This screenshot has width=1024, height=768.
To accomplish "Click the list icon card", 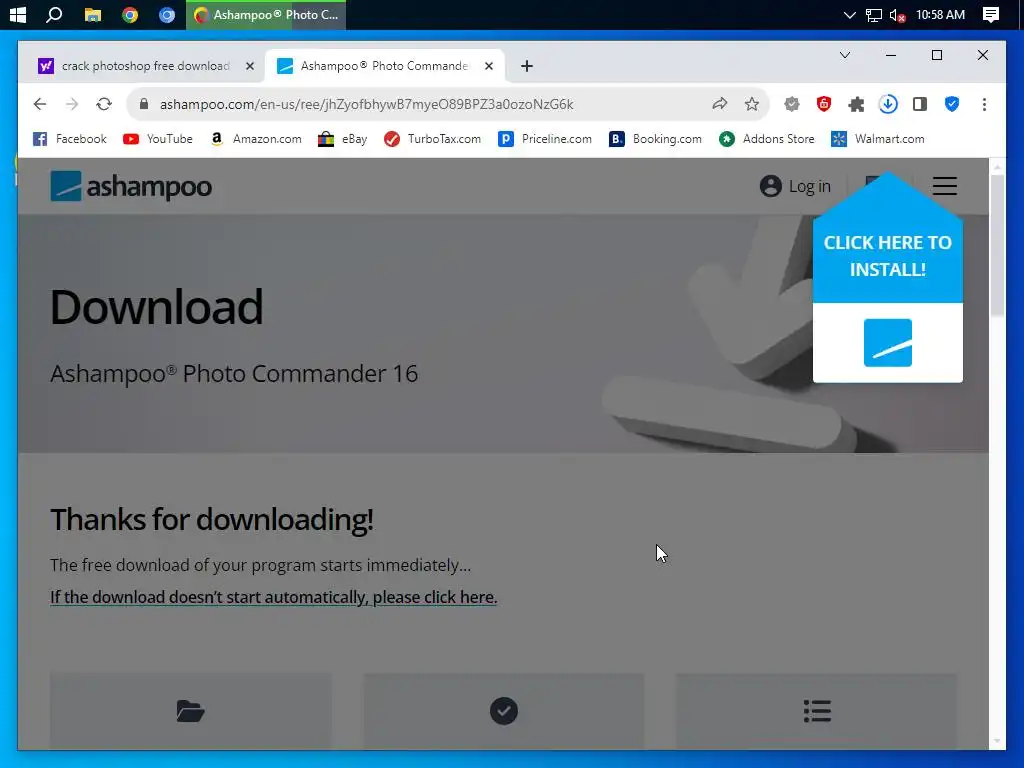I will (x=817, y=711).
